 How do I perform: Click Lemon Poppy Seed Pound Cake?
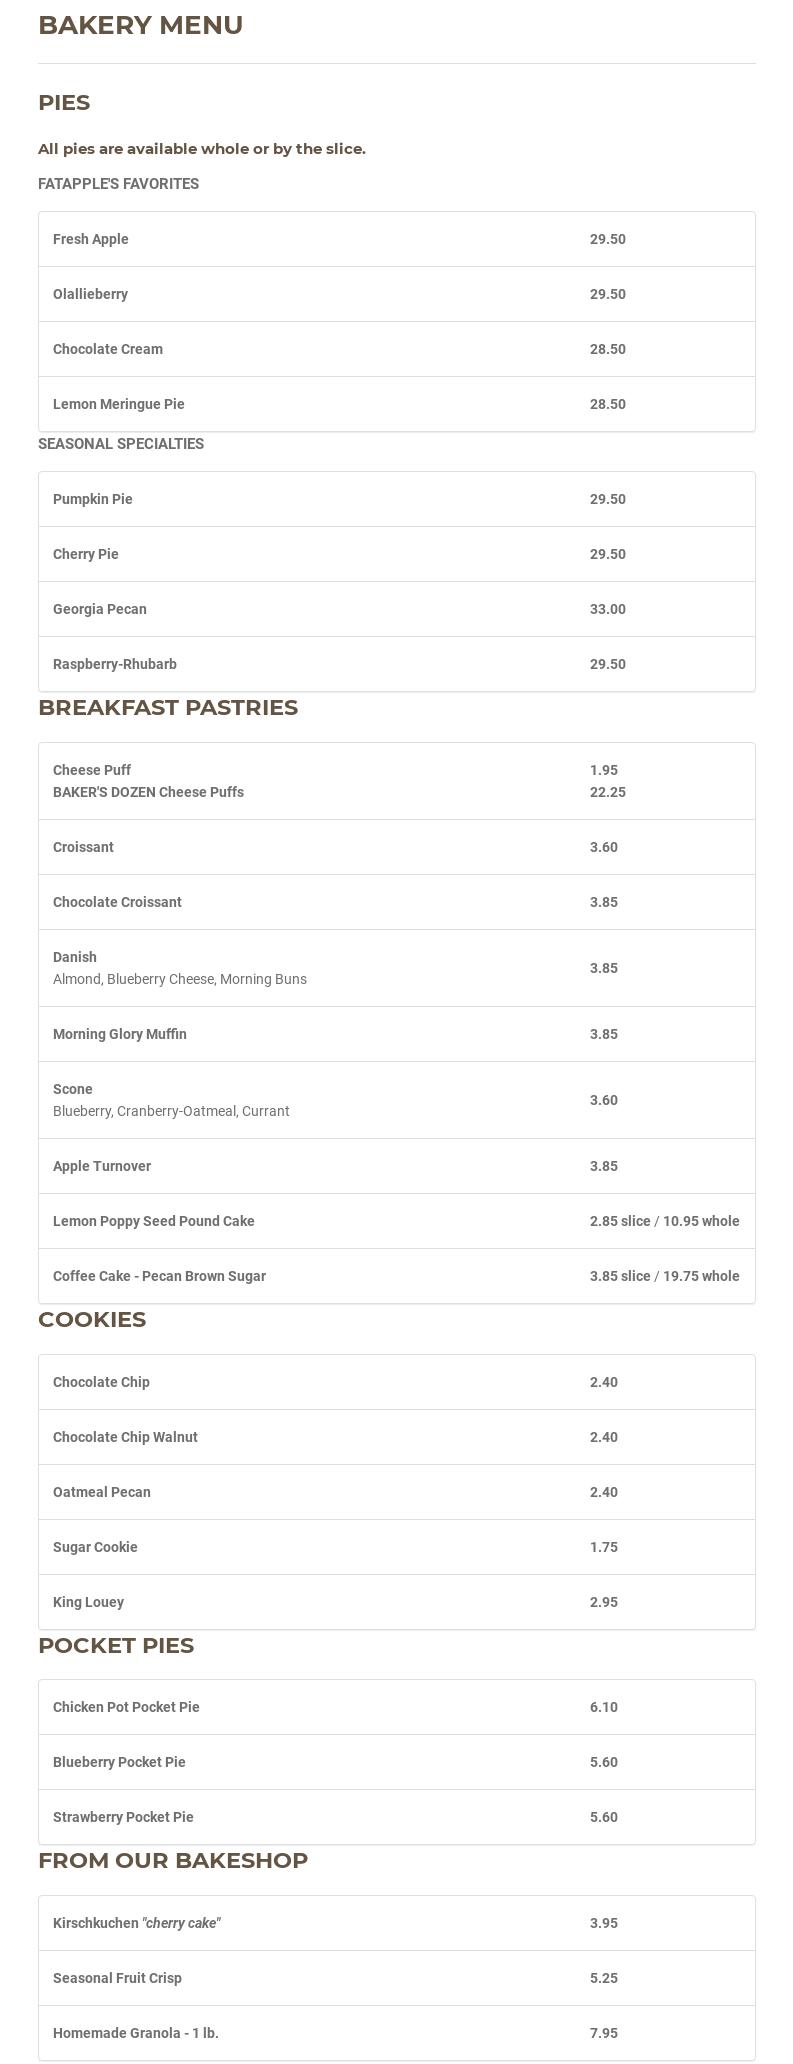click(154, 1221)
